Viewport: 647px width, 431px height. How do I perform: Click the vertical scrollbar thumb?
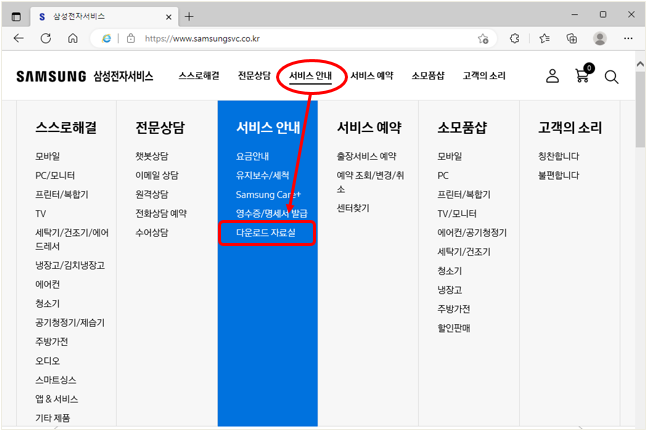[x=640, y=109]
